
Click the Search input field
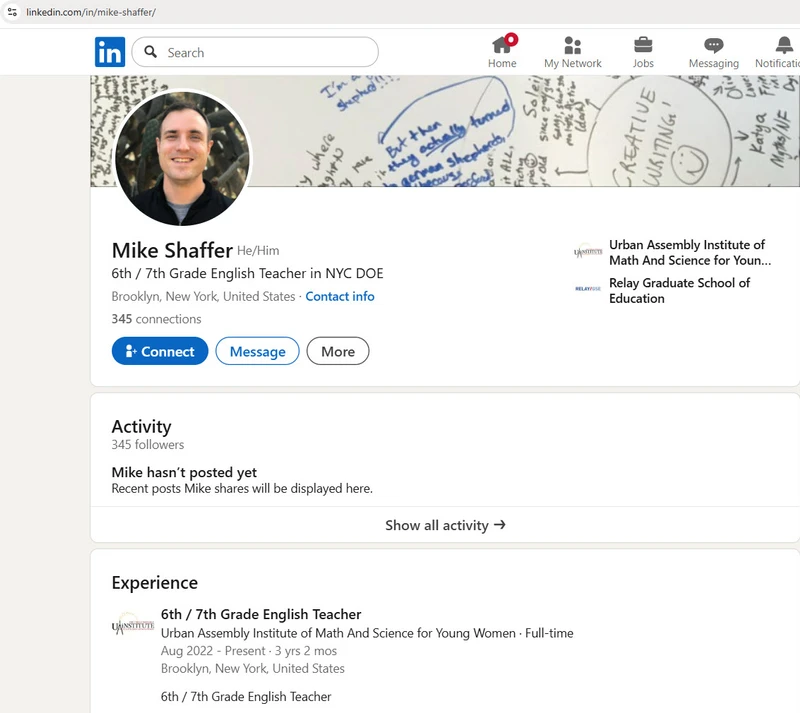point(255,51)
